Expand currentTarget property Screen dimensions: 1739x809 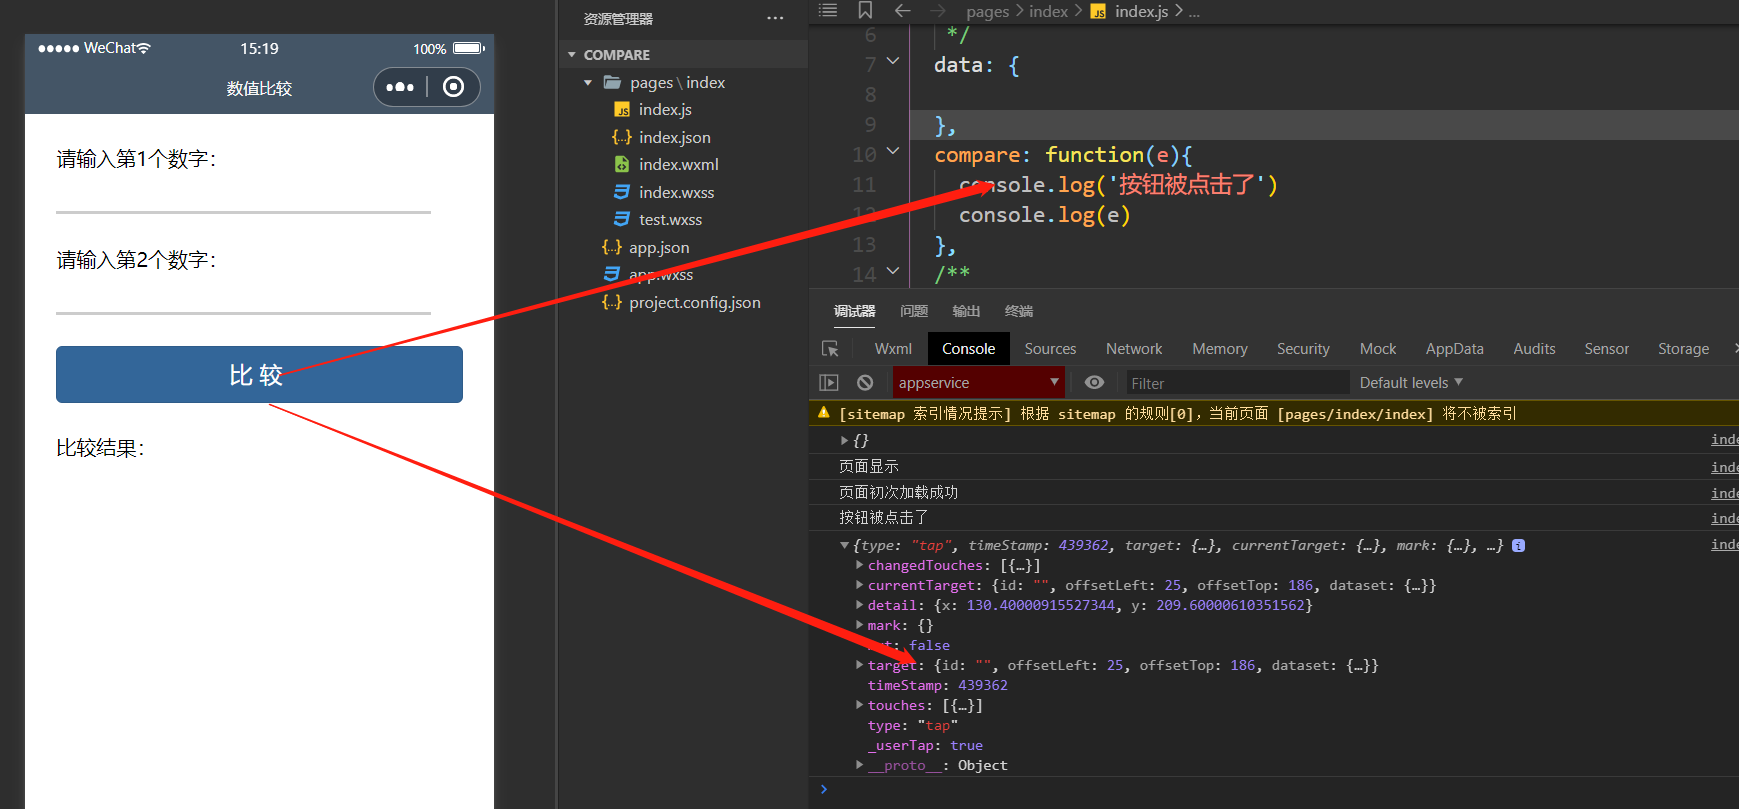(859, 585)
